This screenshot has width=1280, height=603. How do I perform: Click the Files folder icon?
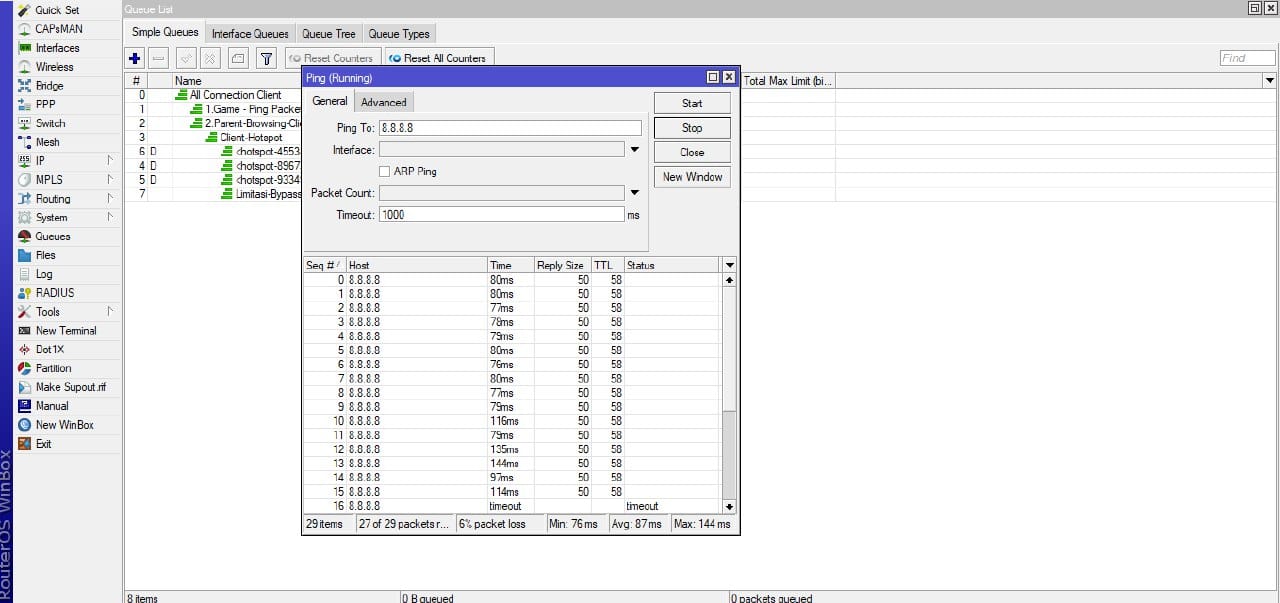[25, 255]
